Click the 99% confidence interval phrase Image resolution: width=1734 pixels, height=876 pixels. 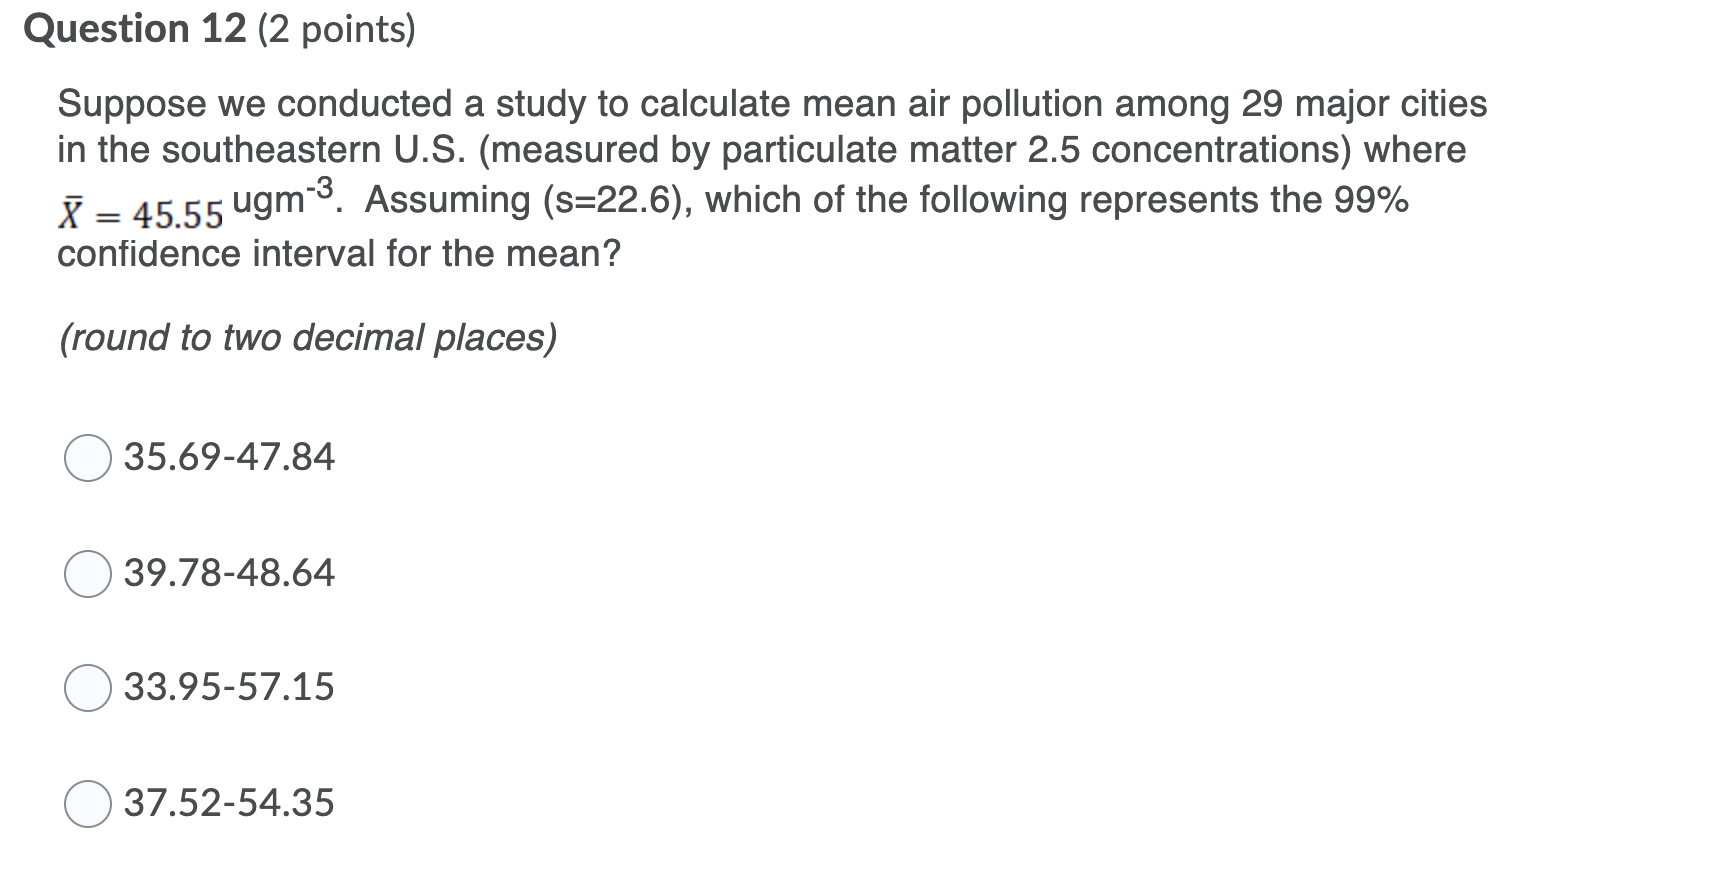[1373, 198]
